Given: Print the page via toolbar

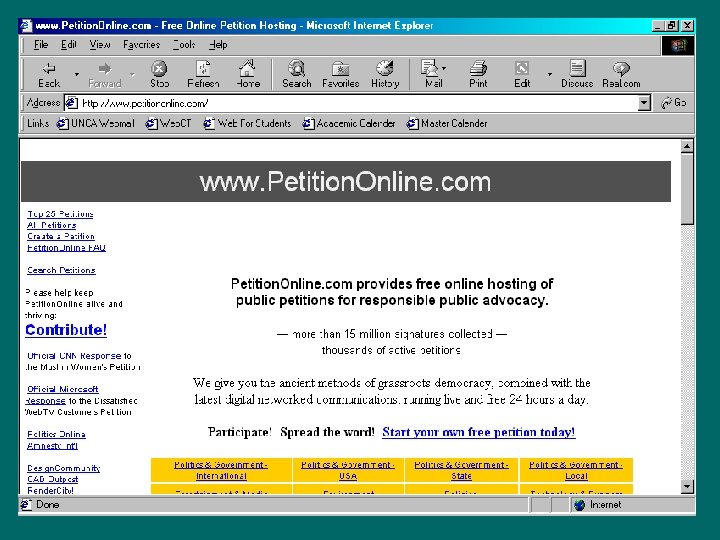Looking at the screenshot, I should click(478, 74).
